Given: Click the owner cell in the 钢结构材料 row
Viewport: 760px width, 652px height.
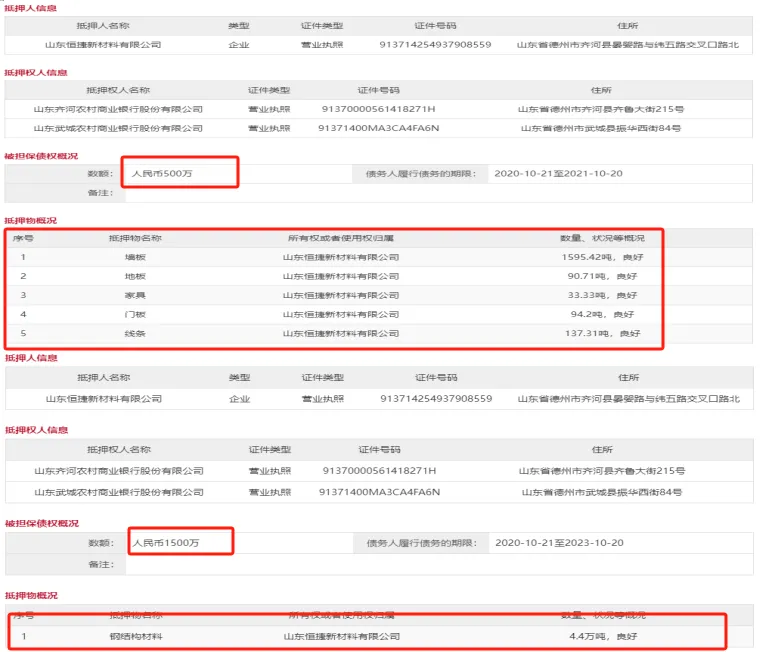Looking at the screenshot, I should (342, 636).
